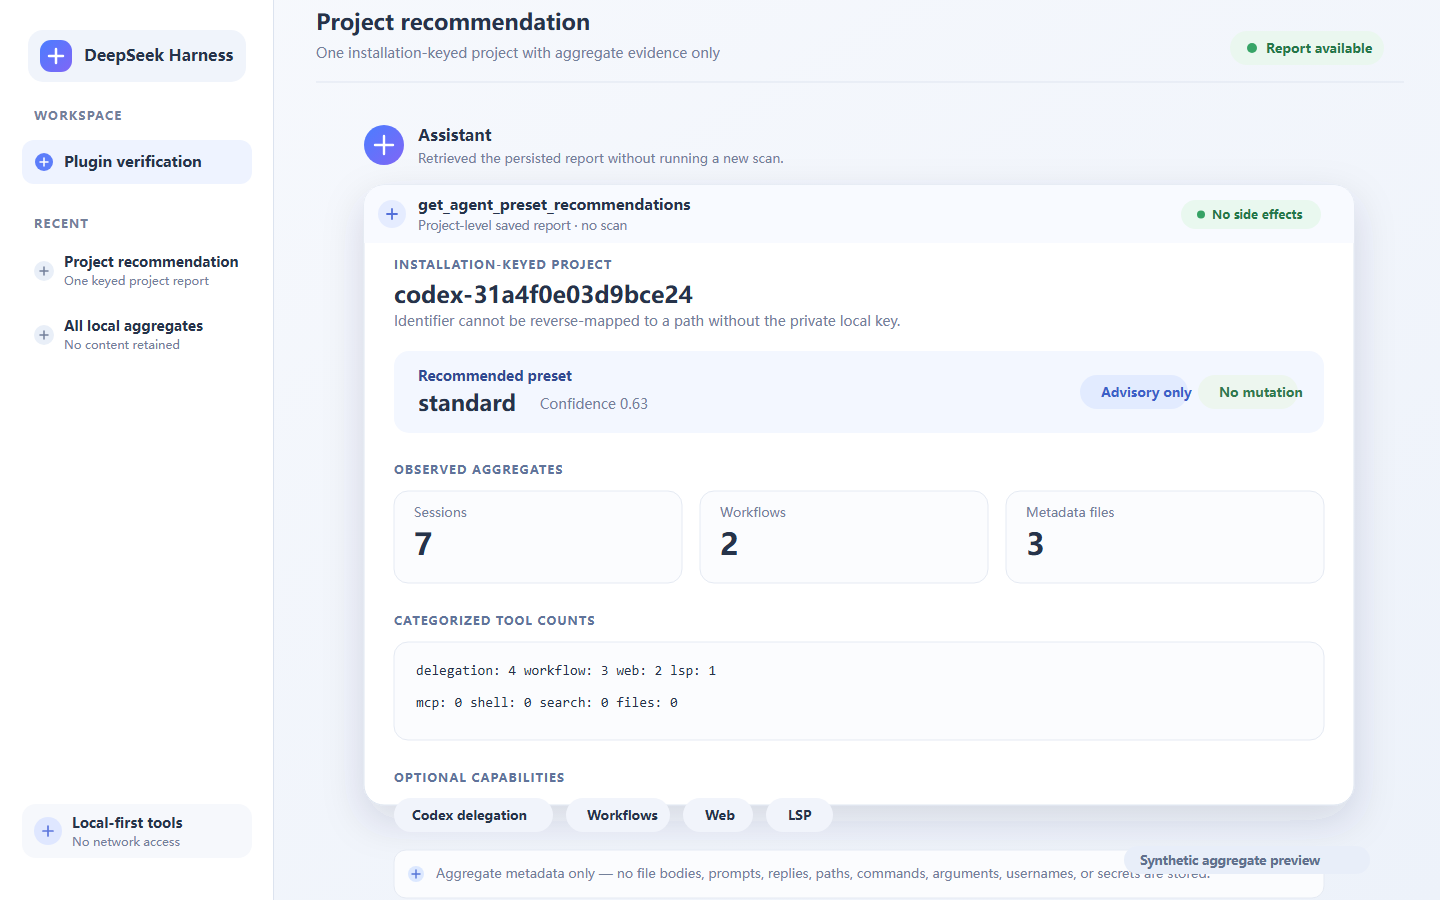Click the Project recommendation page title

click(453, 22)
